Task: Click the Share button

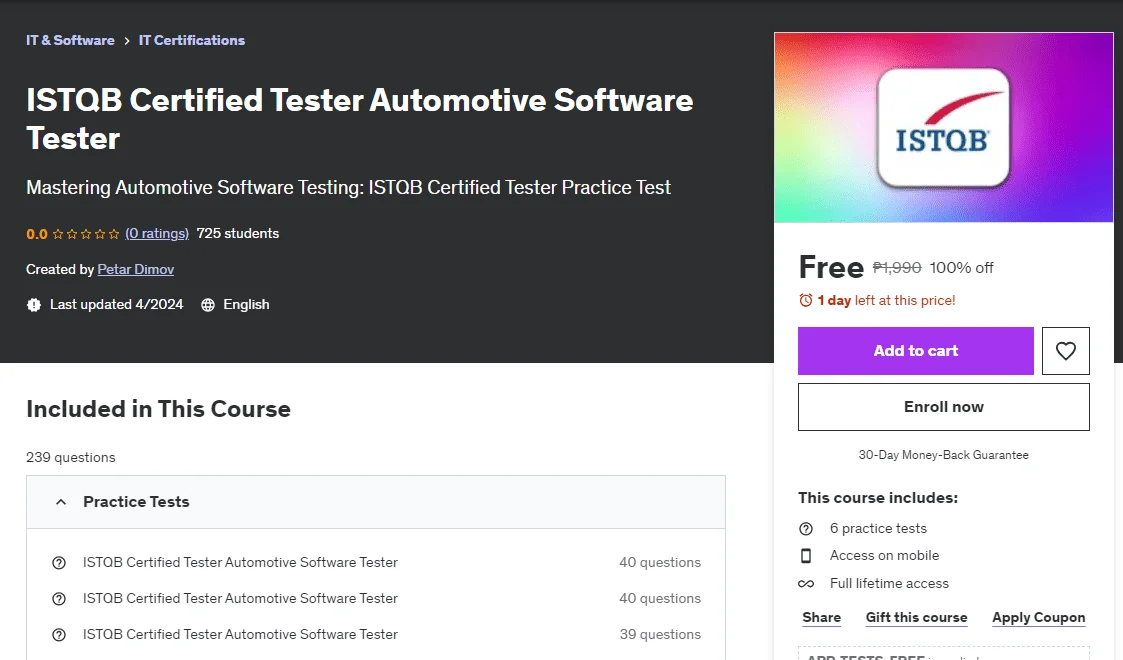Action: click(821, 617)
